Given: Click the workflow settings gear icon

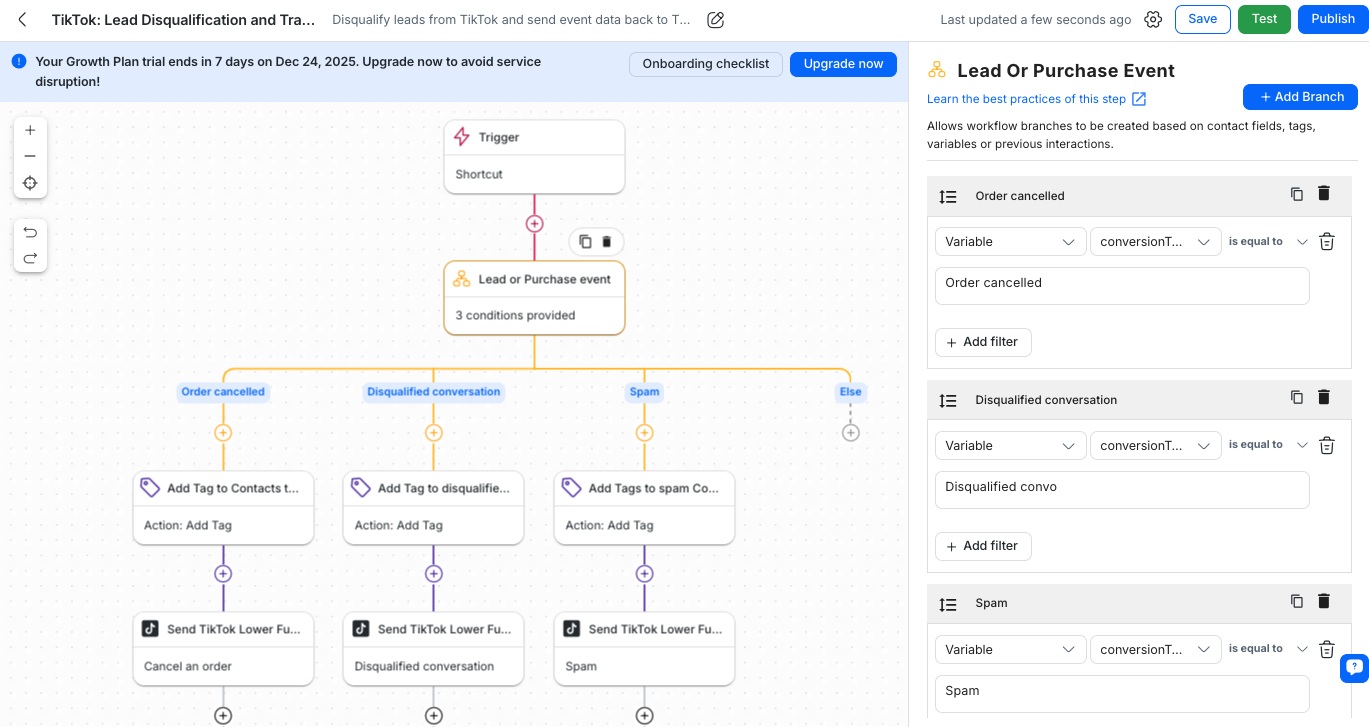Looking at the screenshot, I should point(1153,19).
